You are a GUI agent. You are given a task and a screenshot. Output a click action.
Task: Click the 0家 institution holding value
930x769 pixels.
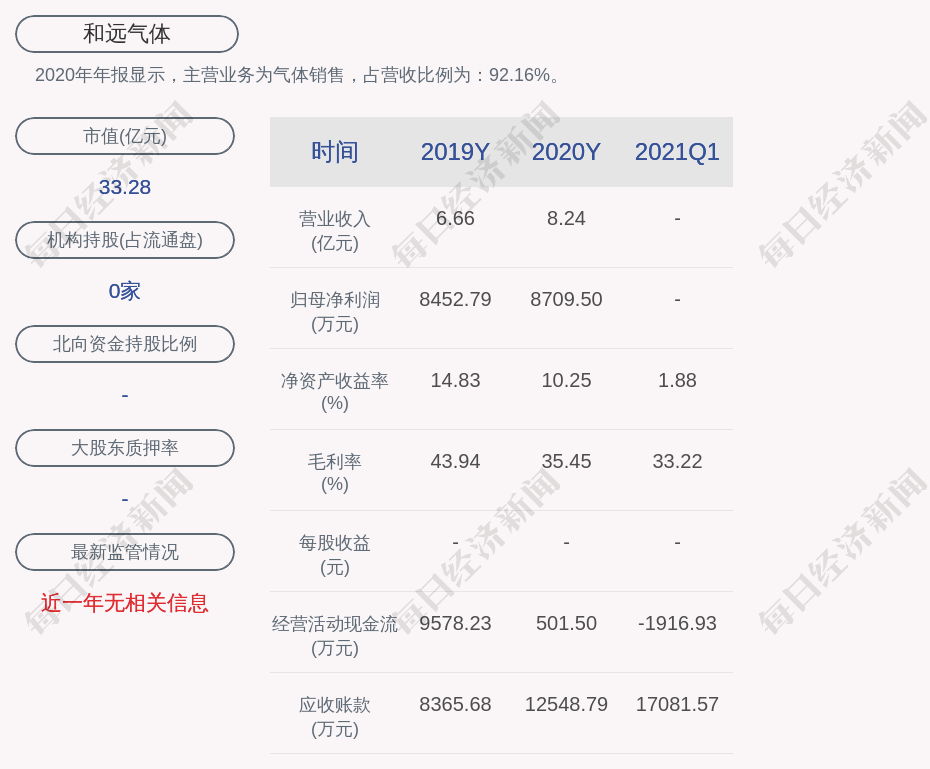[x=125, y=291]
